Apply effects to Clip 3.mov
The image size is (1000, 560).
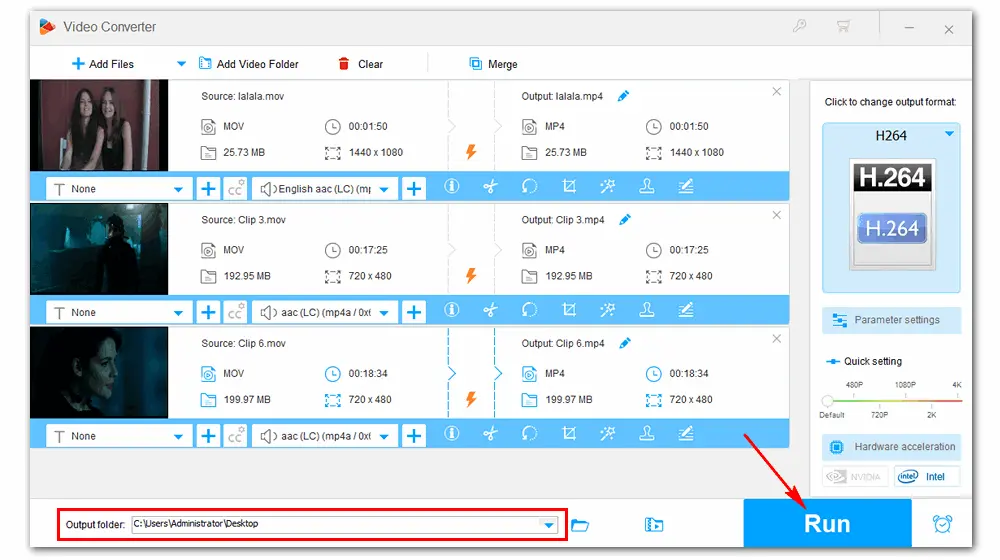point(607,310)
